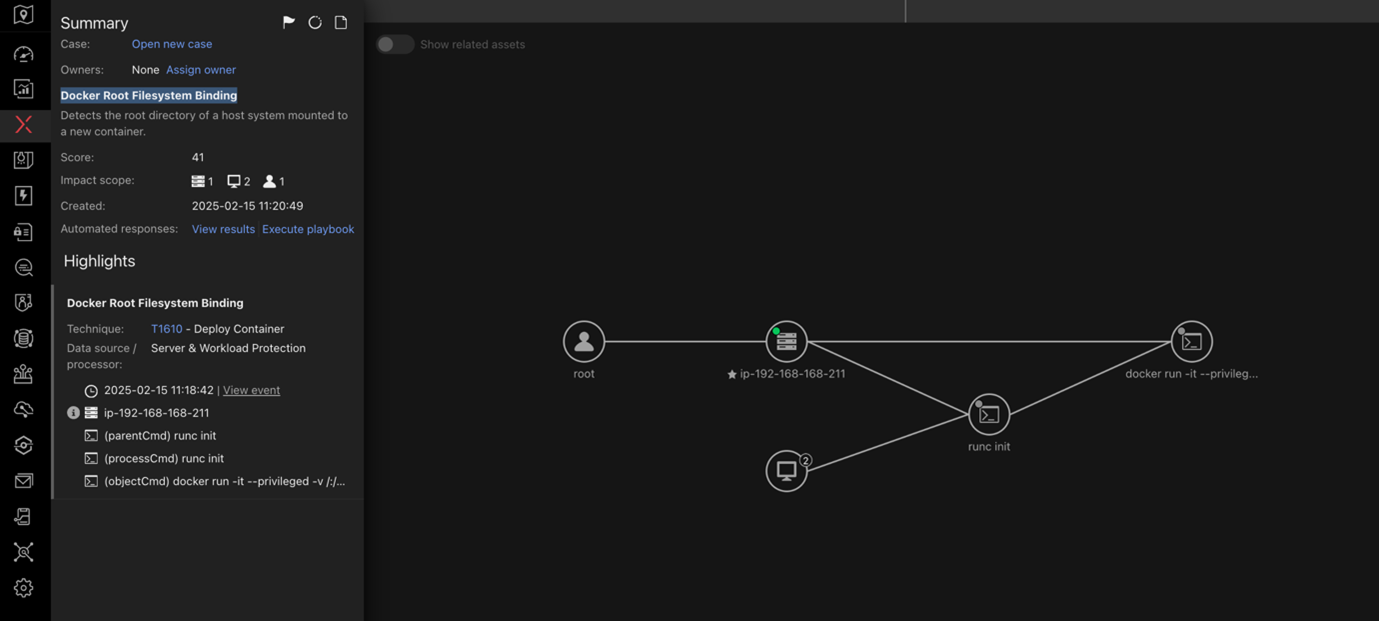
Task: Open the magnifier search icon in sidebar
Action: point(24,267)
